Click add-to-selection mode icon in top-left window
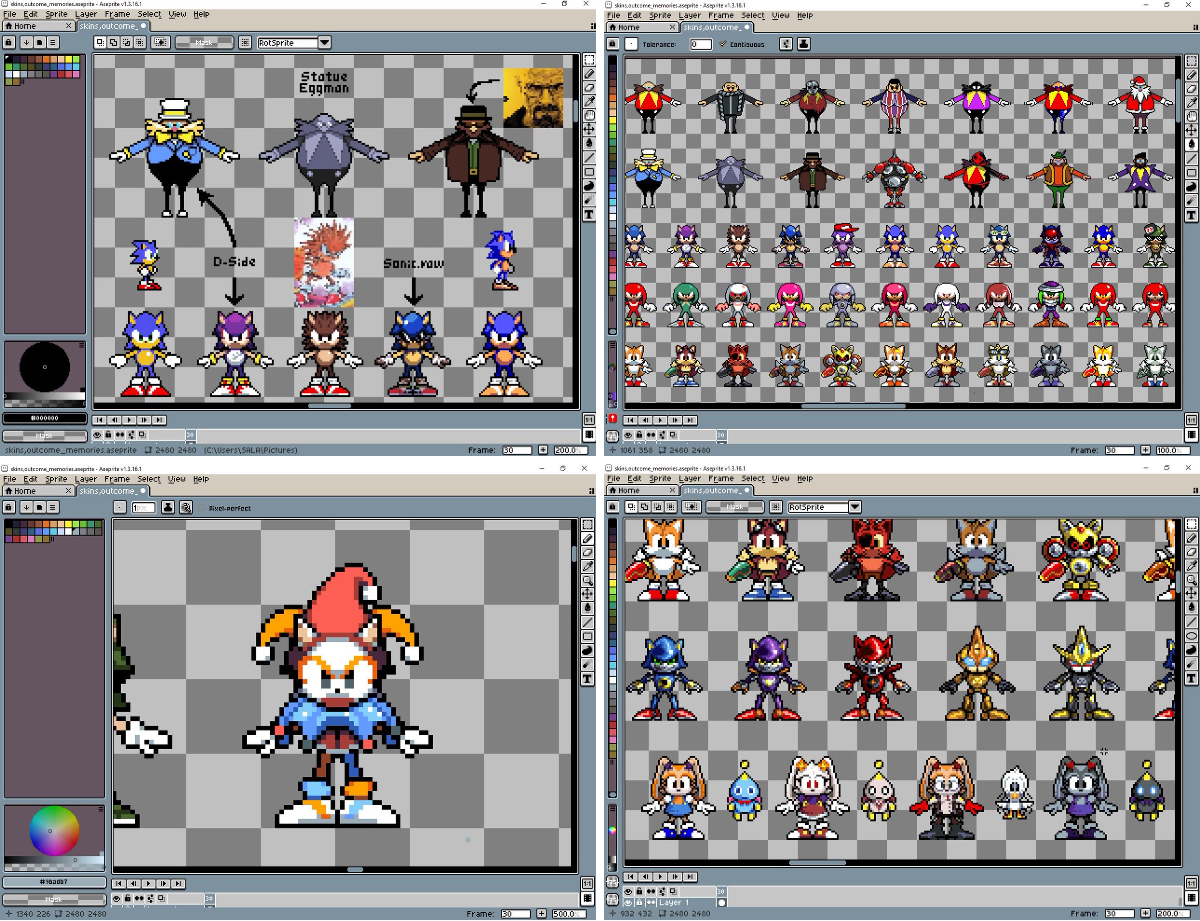1200x921 pixels. (113, 43)
